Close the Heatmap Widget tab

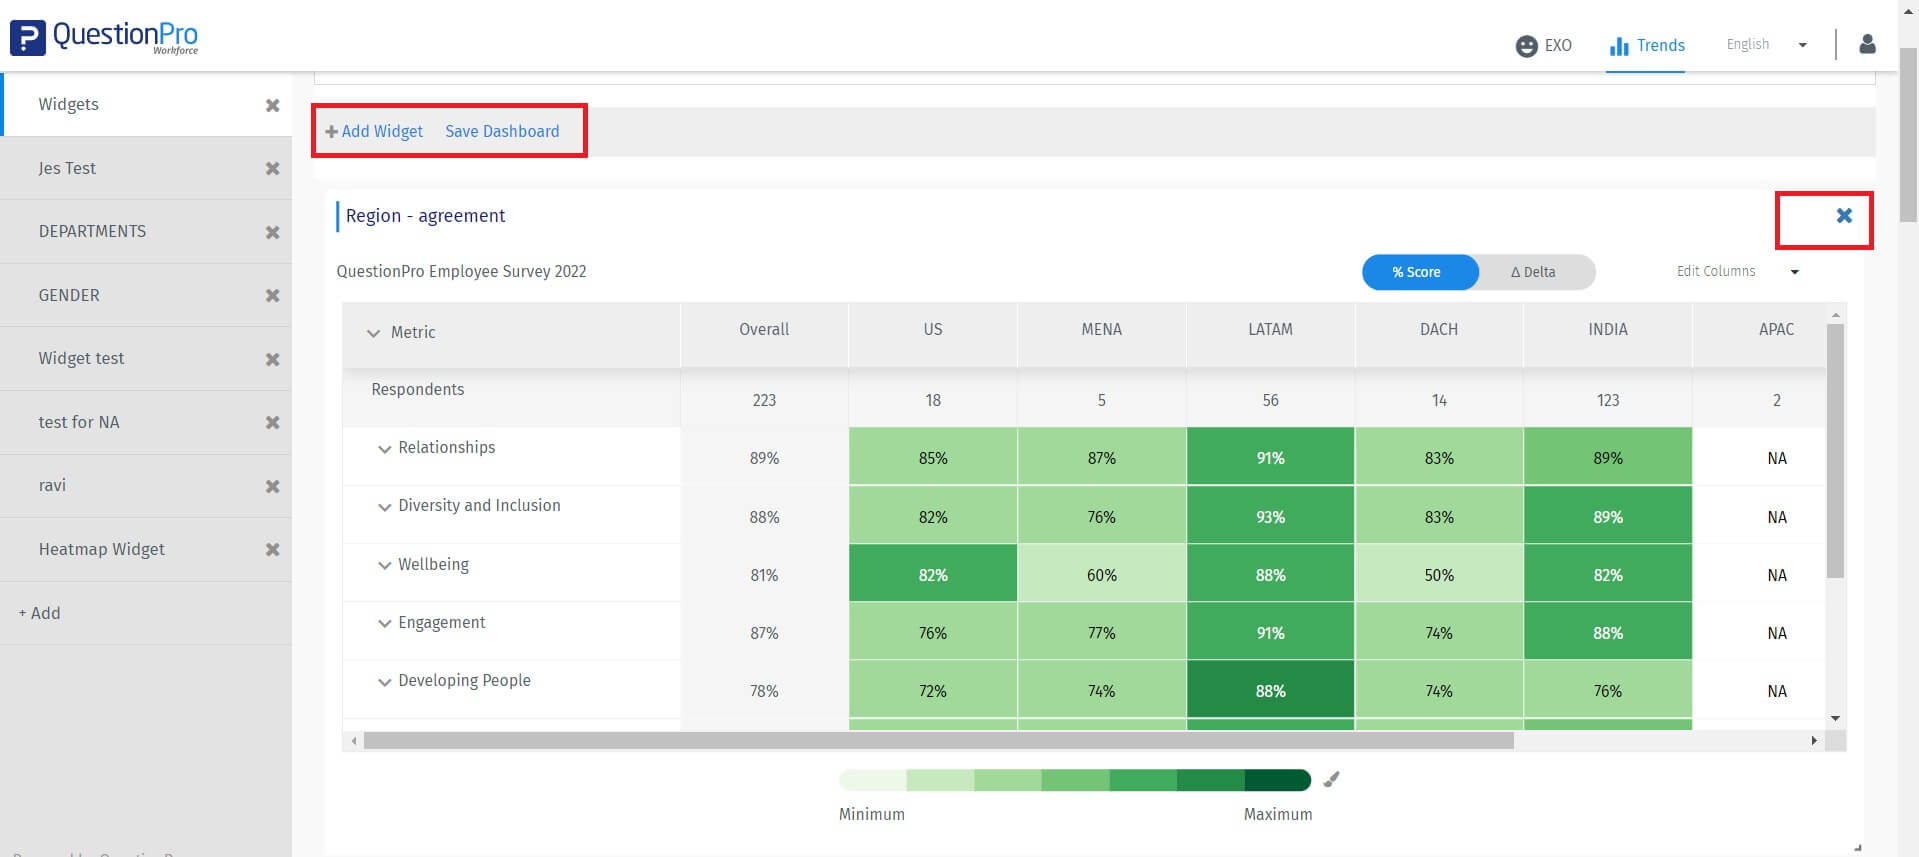[272, 550]
